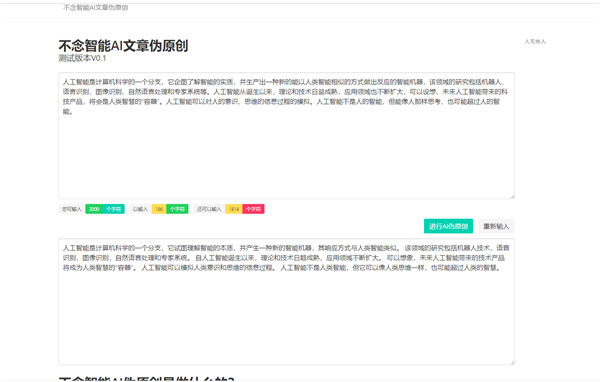600x382 pixels.
Task: Grab the resize handle of the upper text area
Action: click(x=512, y=196)
